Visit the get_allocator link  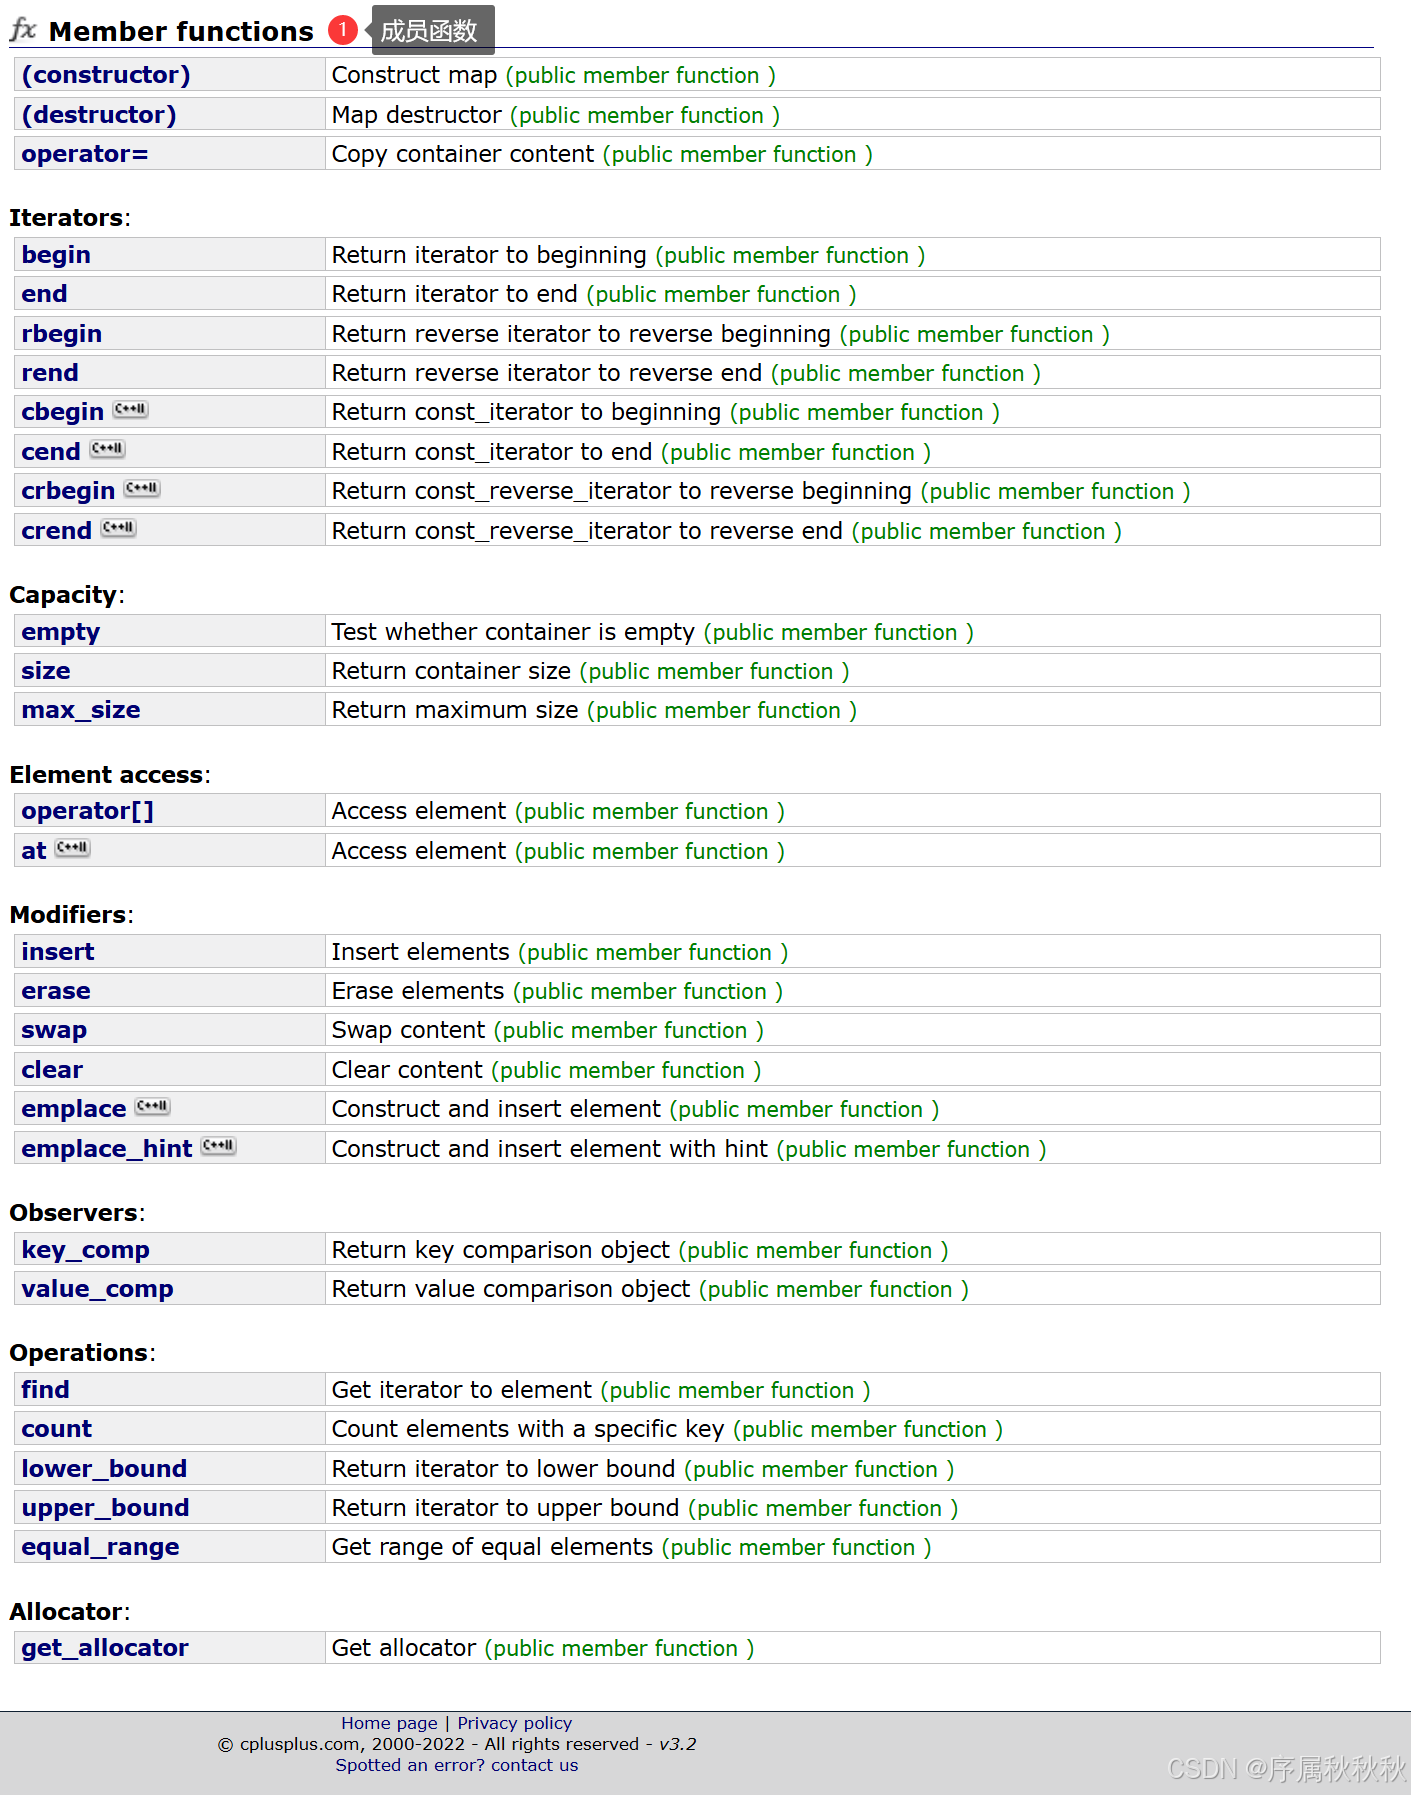(x=105, y=1648)
